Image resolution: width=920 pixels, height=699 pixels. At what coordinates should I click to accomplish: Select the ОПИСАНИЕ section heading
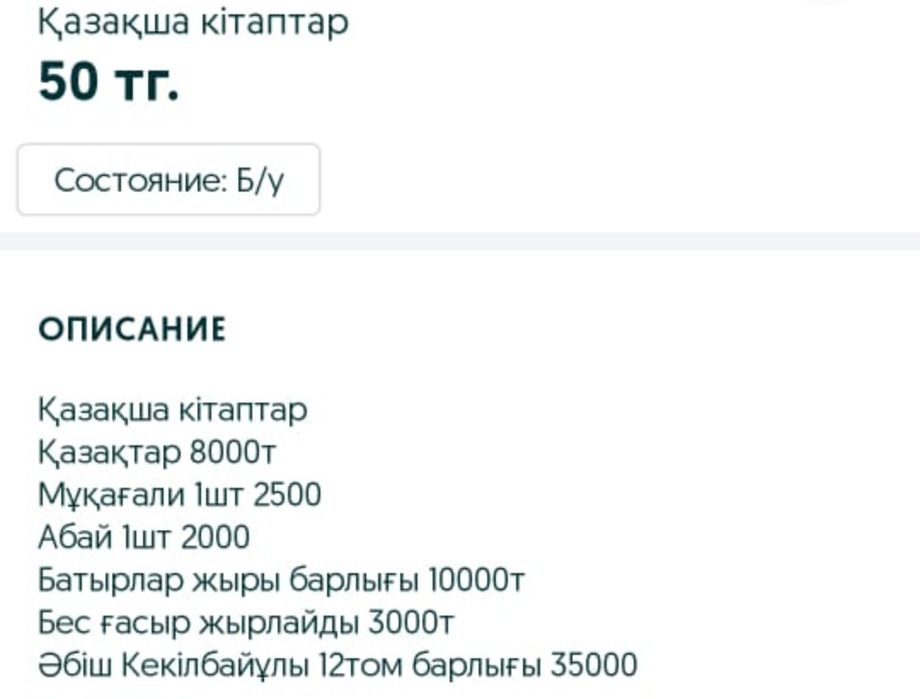point(132,330)
